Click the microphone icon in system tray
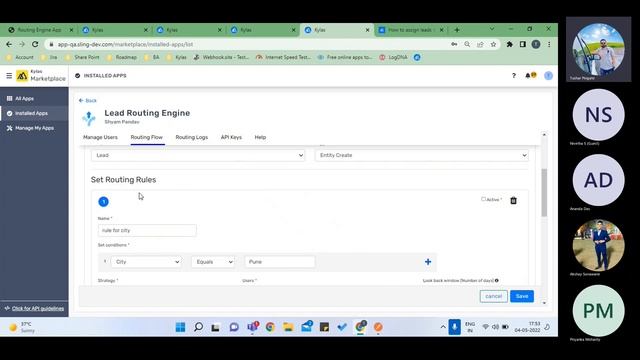640x360 pixels. 454,327
